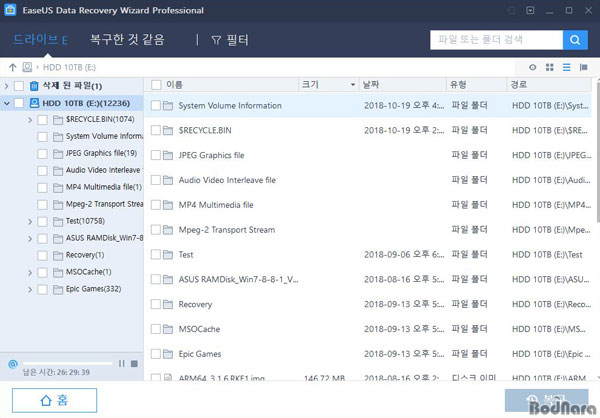Click folder icon of Recovery list row
The image size is (600, 418).
(x=168, y=304)
